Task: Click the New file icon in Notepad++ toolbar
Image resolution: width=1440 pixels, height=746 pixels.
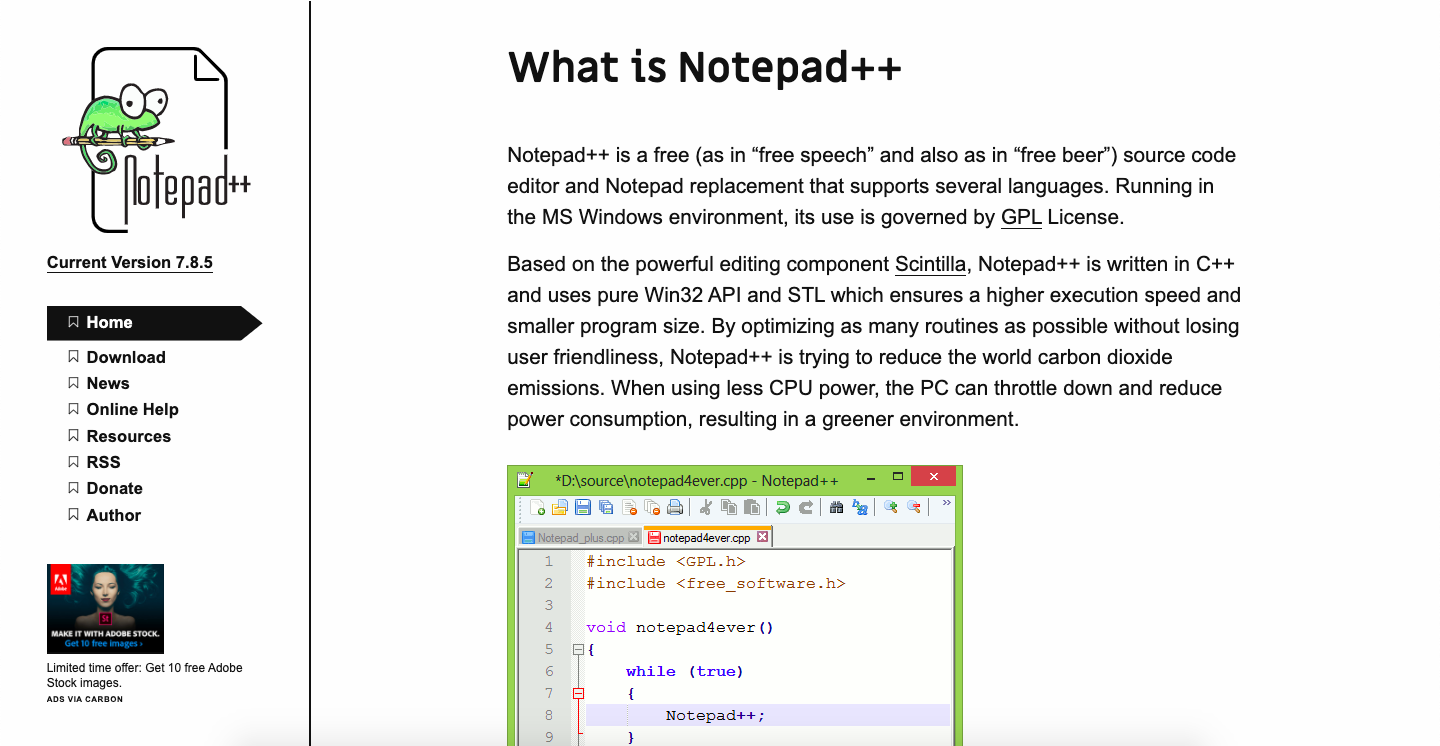Action: pyautogui.click(x=537, y=507)
